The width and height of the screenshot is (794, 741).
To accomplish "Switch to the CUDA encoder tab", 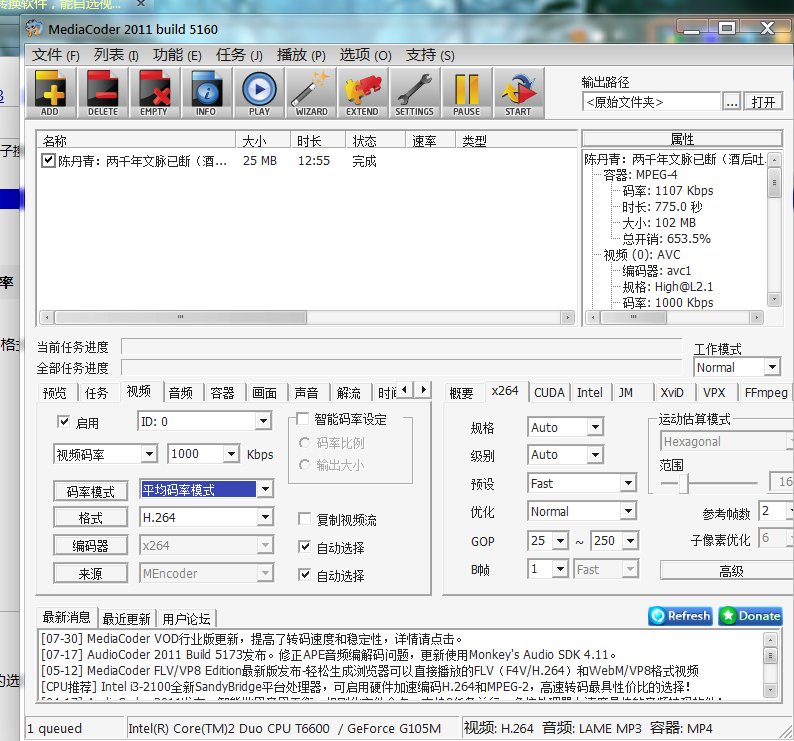I will [549, 393].
